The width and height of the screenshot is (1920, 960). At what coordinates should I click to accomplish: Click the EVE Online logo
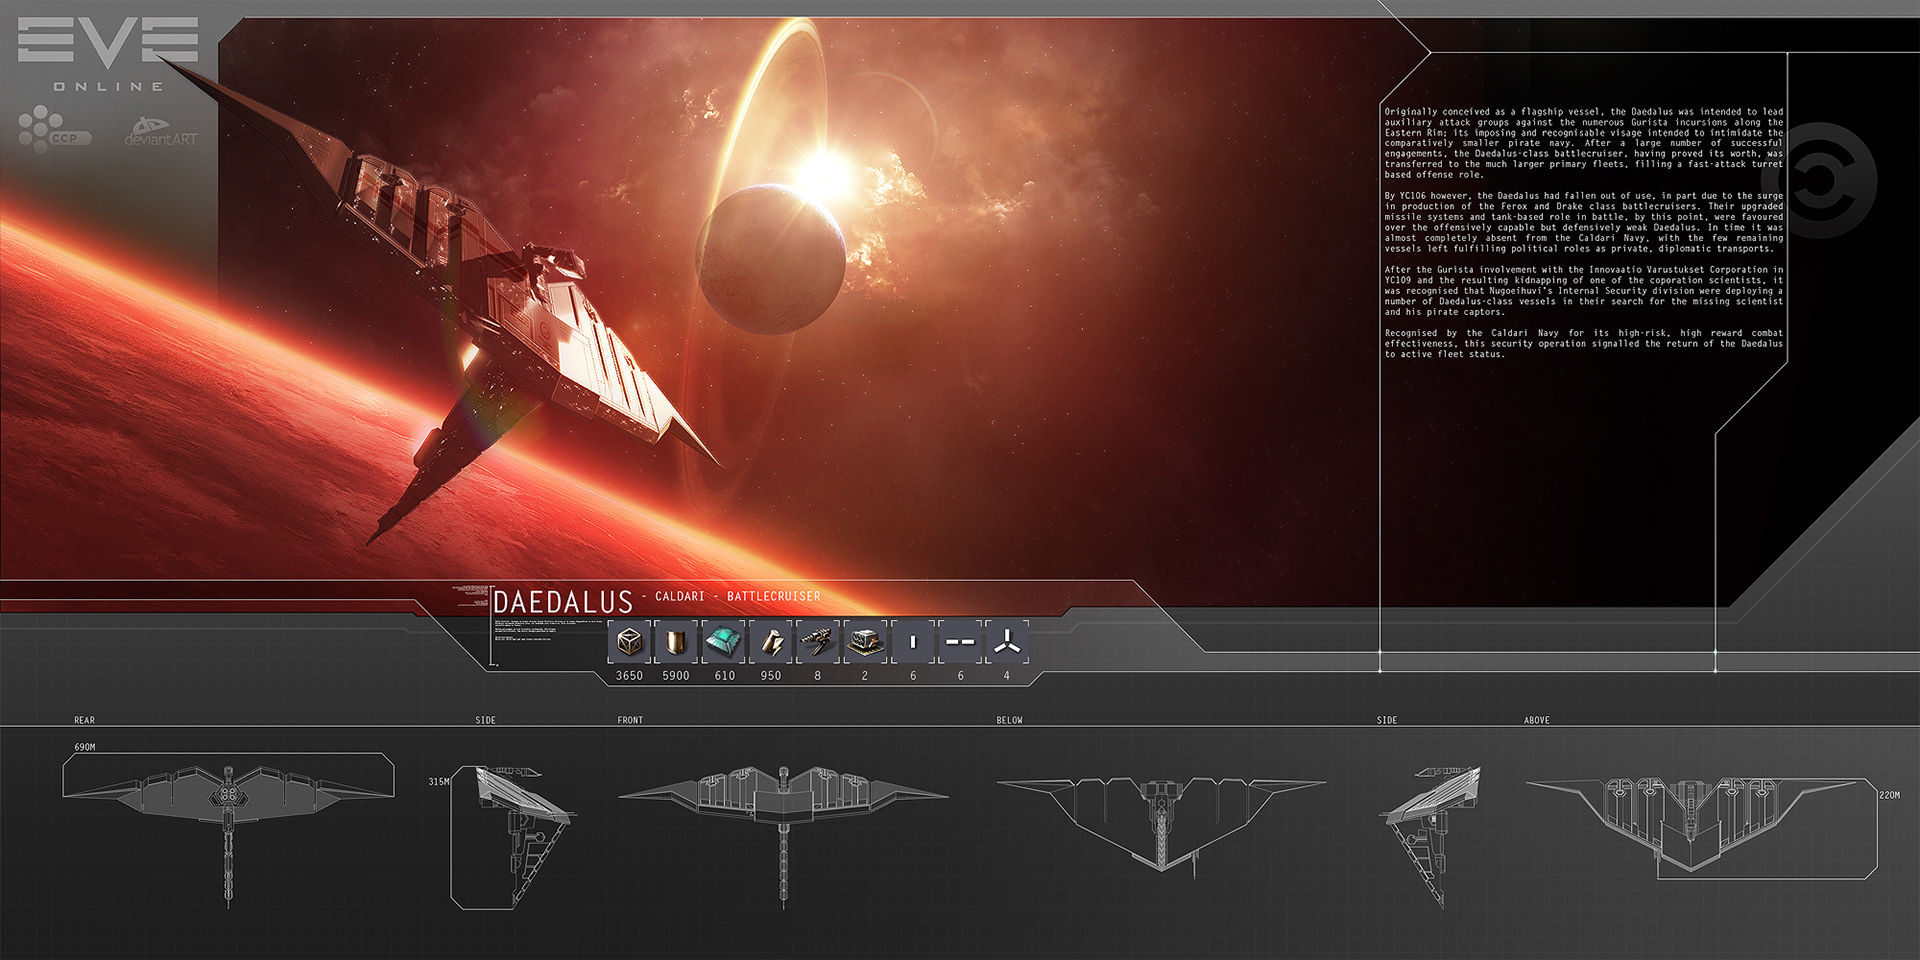[x=108, y=54]
